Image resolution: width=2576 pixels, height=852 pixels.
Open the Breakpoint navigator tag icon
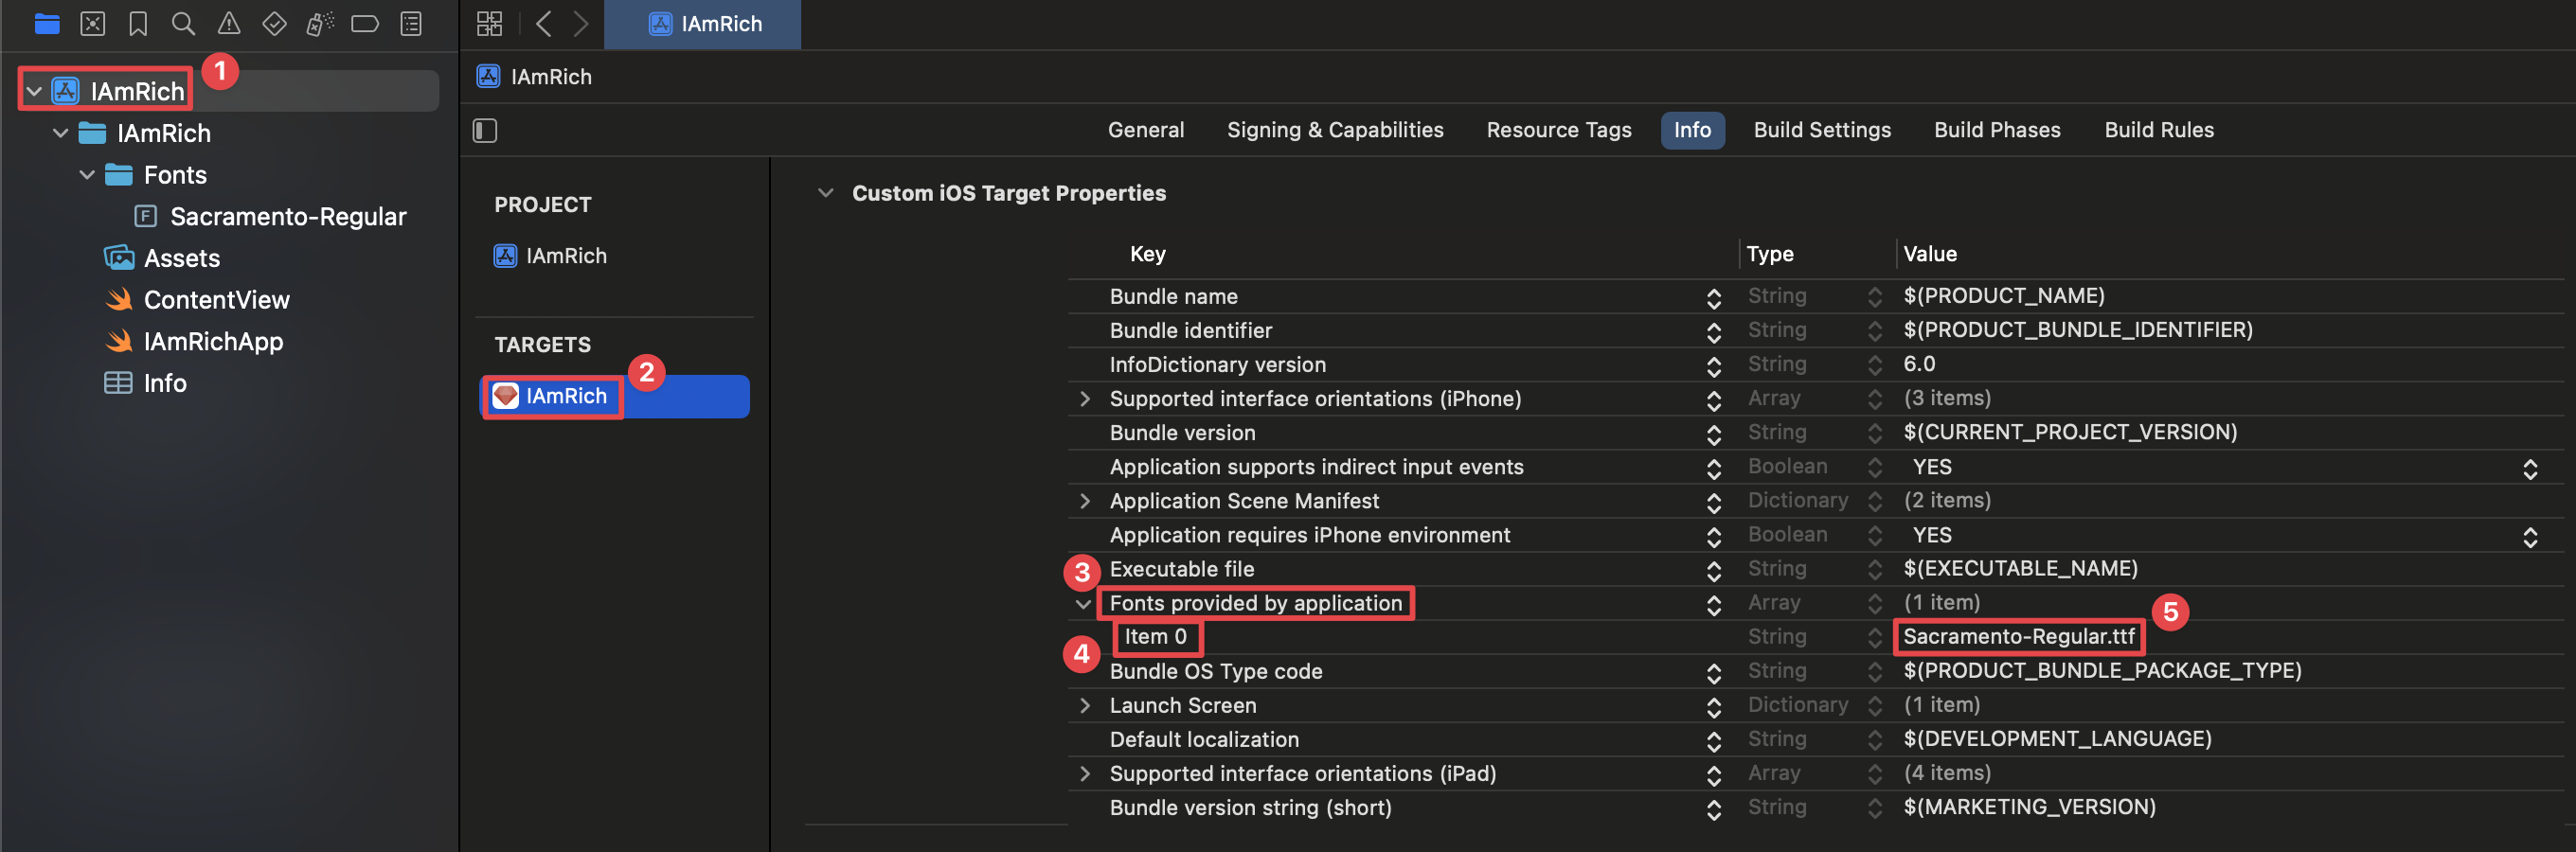tap(365, 24)
